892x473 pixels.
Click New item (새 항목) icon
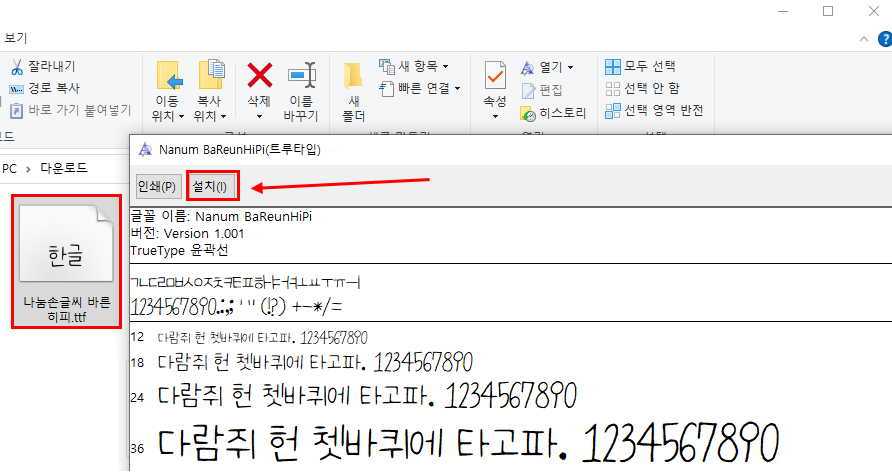(x=387, y=67)
